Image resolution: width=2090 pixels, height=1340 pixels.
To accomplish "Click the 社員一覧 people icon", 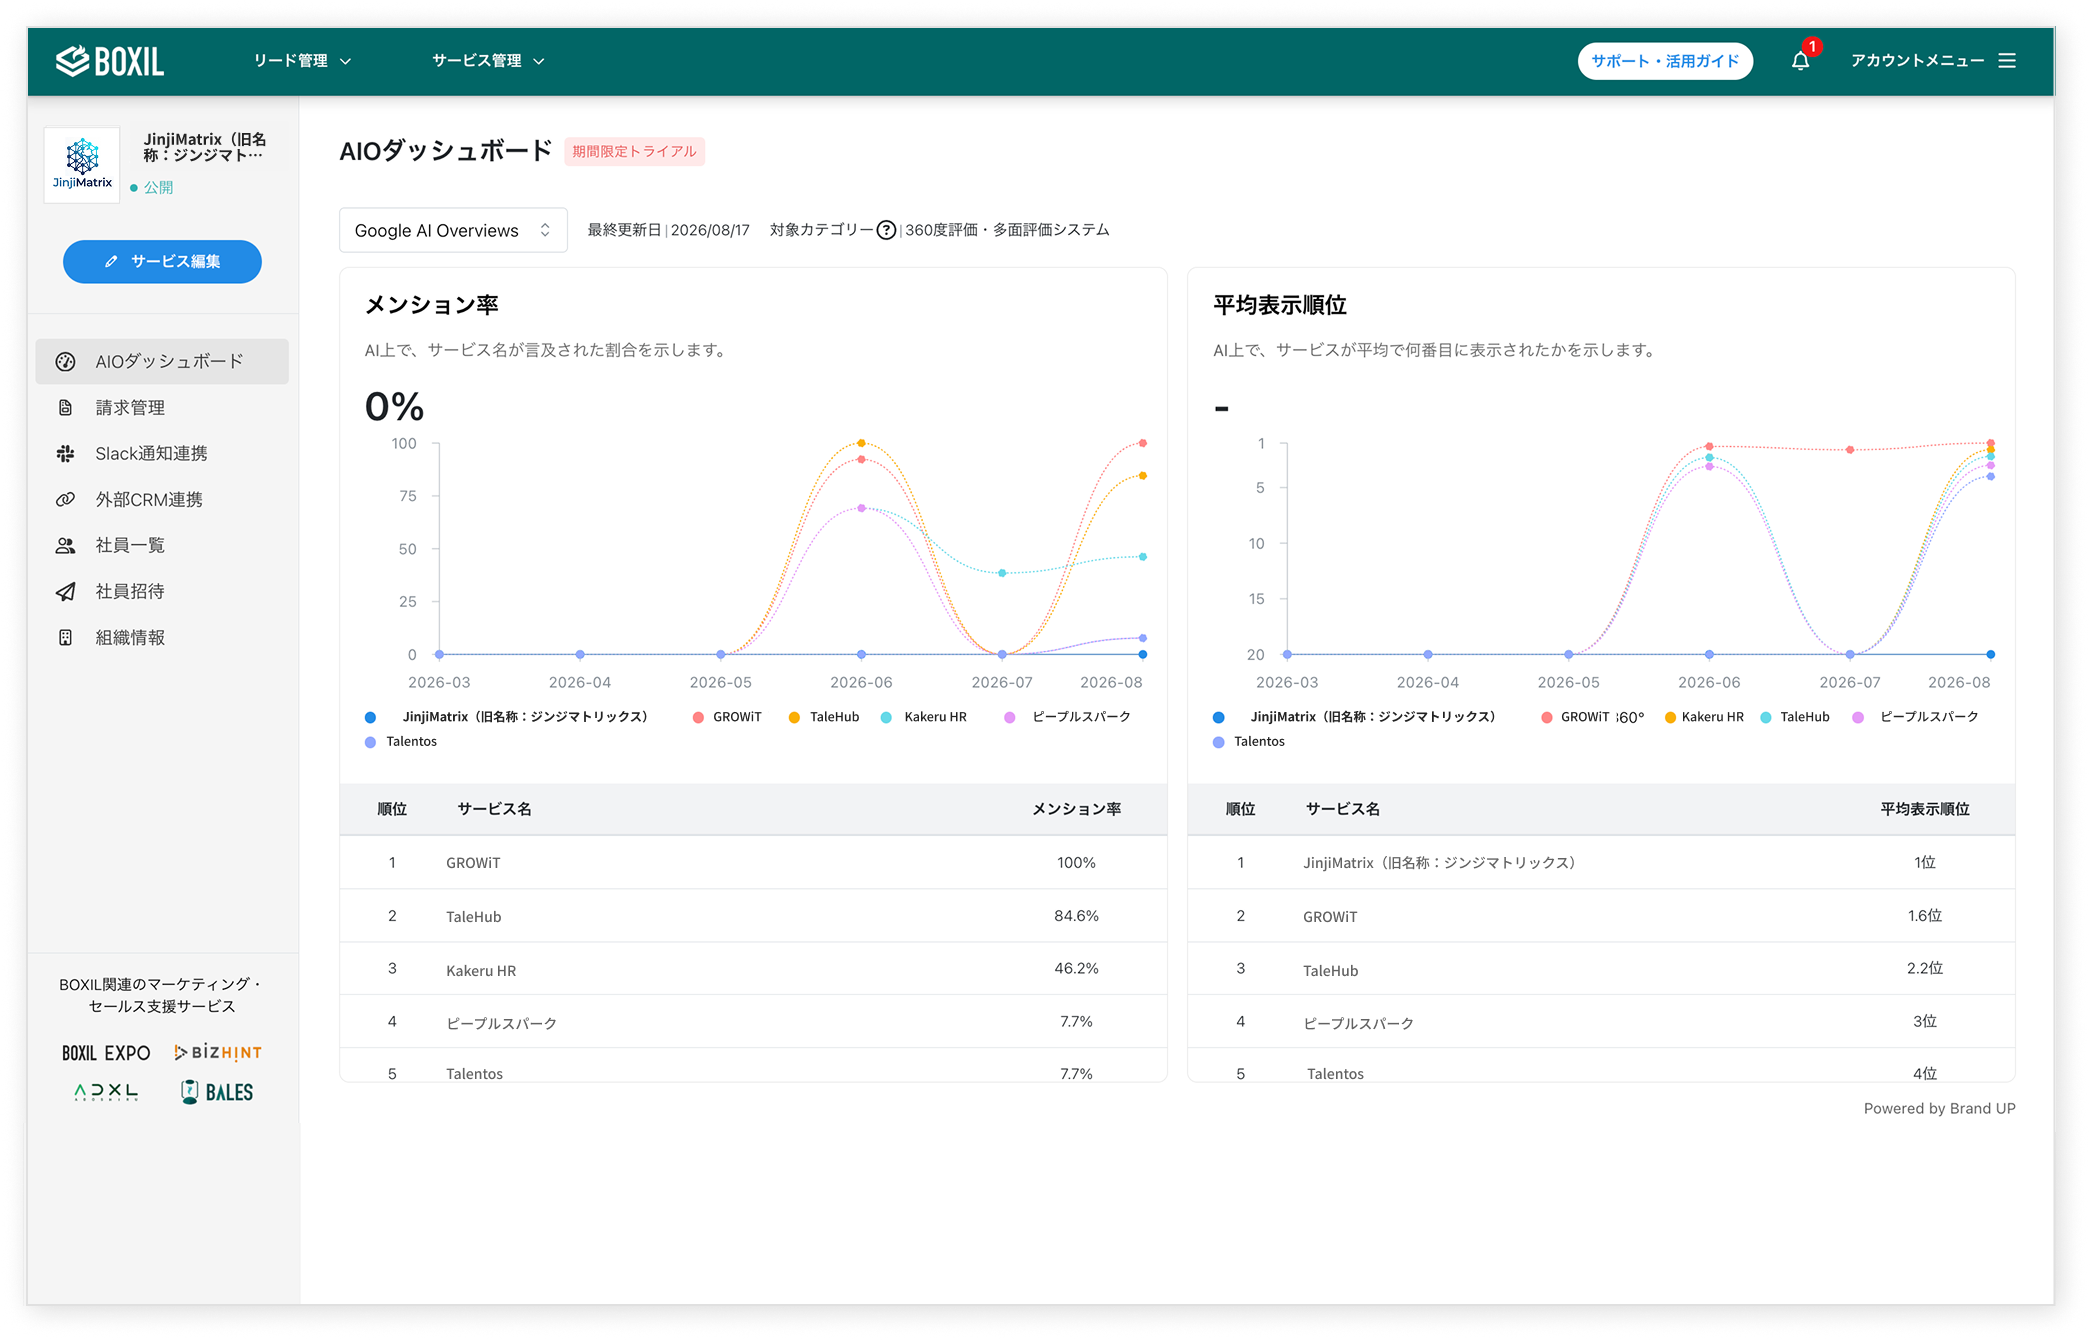I will pos(66,546).
